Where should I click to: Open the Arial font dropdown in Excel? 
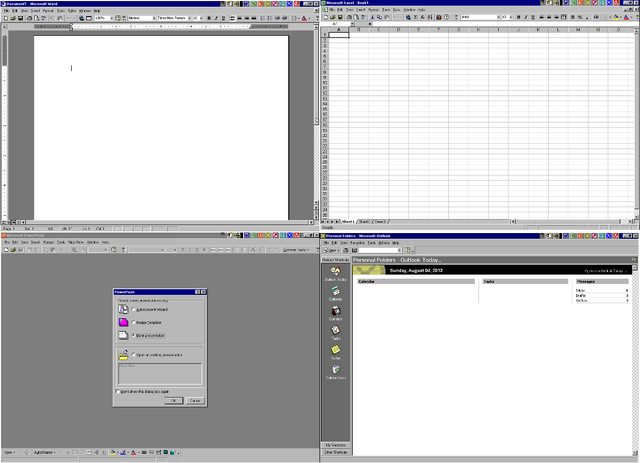coord(498,17)
